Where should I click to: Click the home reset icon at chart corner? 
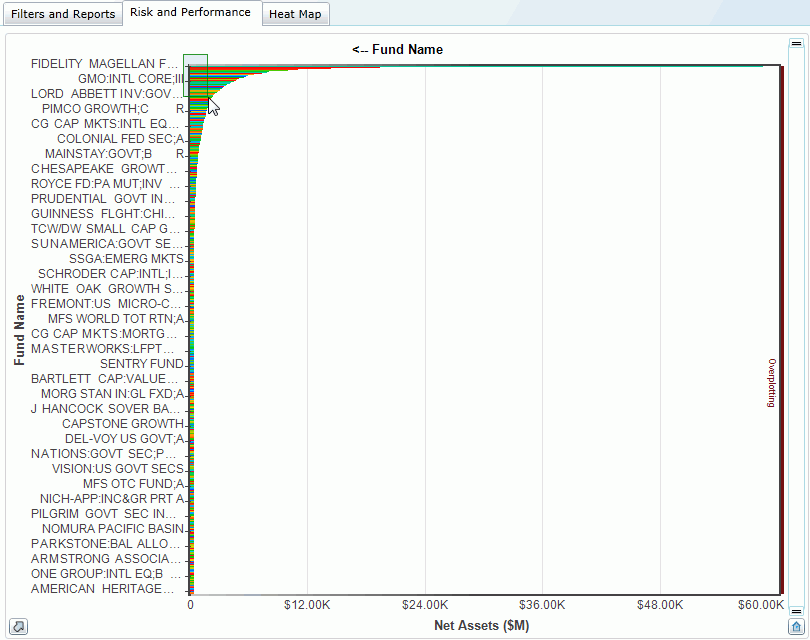(x=796, y=627)
